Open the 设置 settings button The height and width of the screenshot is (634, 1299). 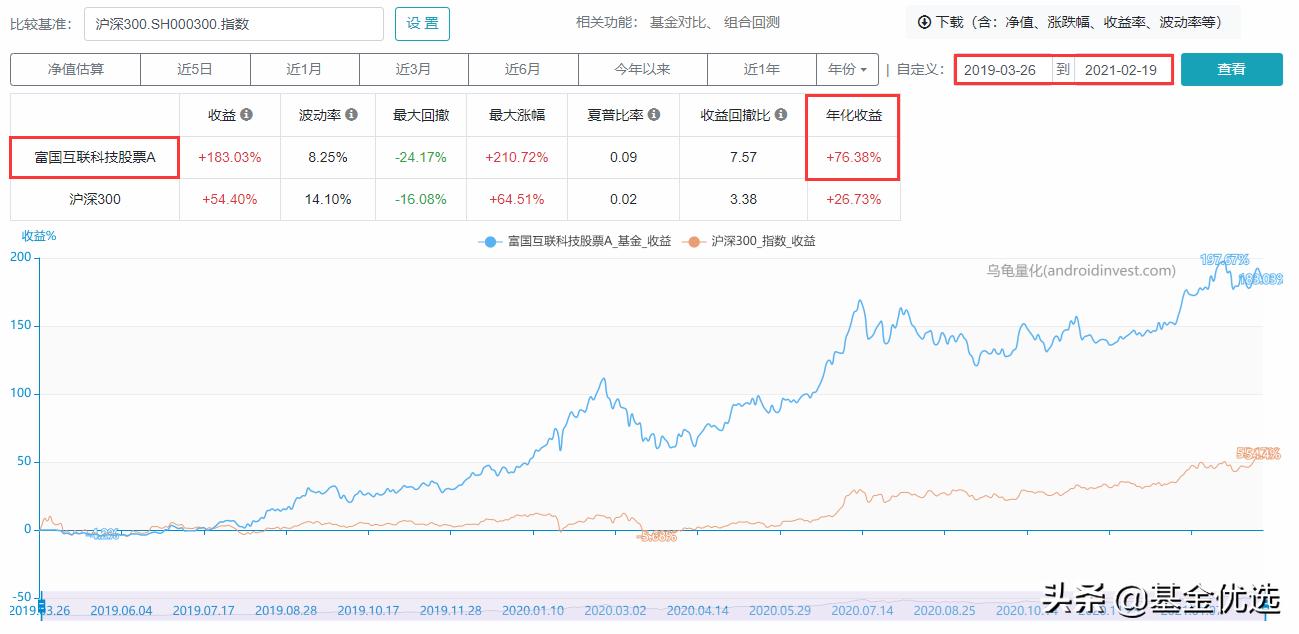[421, 22]
